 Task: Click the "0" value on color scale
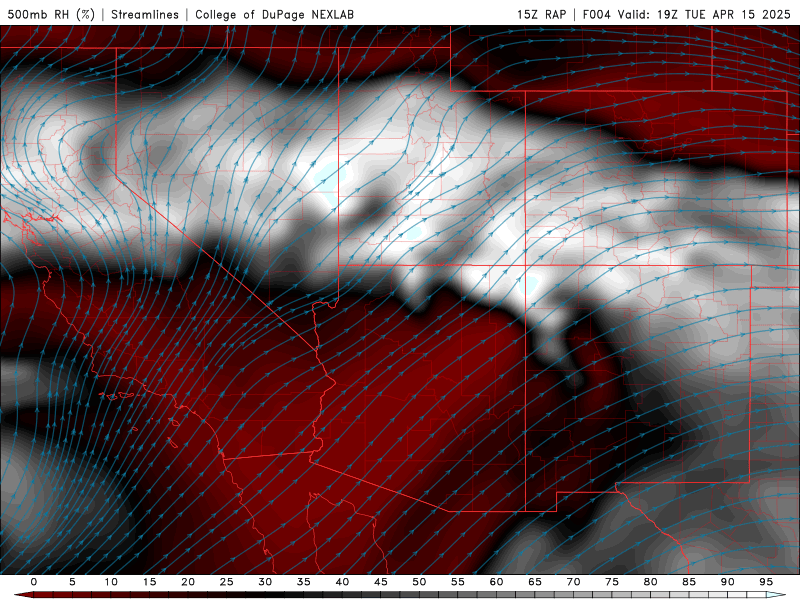(34, 582)
